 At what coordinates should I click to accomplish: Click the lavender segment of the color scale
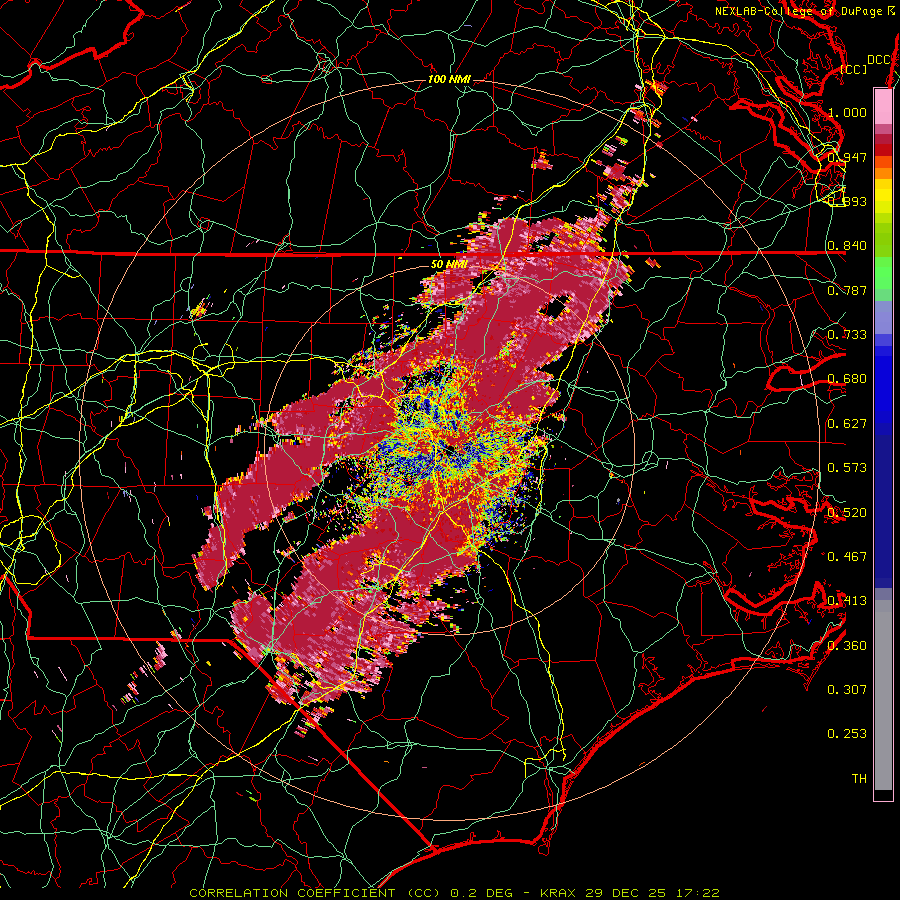coord(883,317)
